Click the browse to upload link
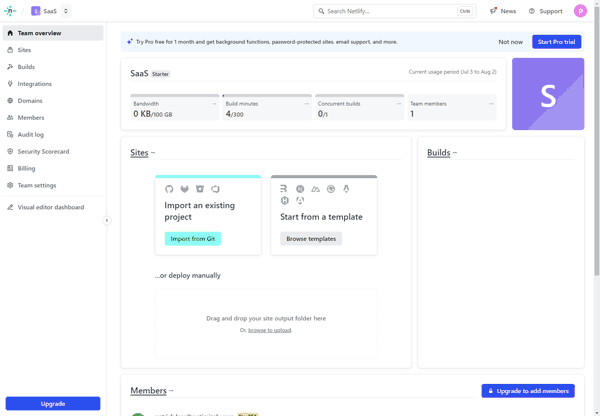 [269, 330]
